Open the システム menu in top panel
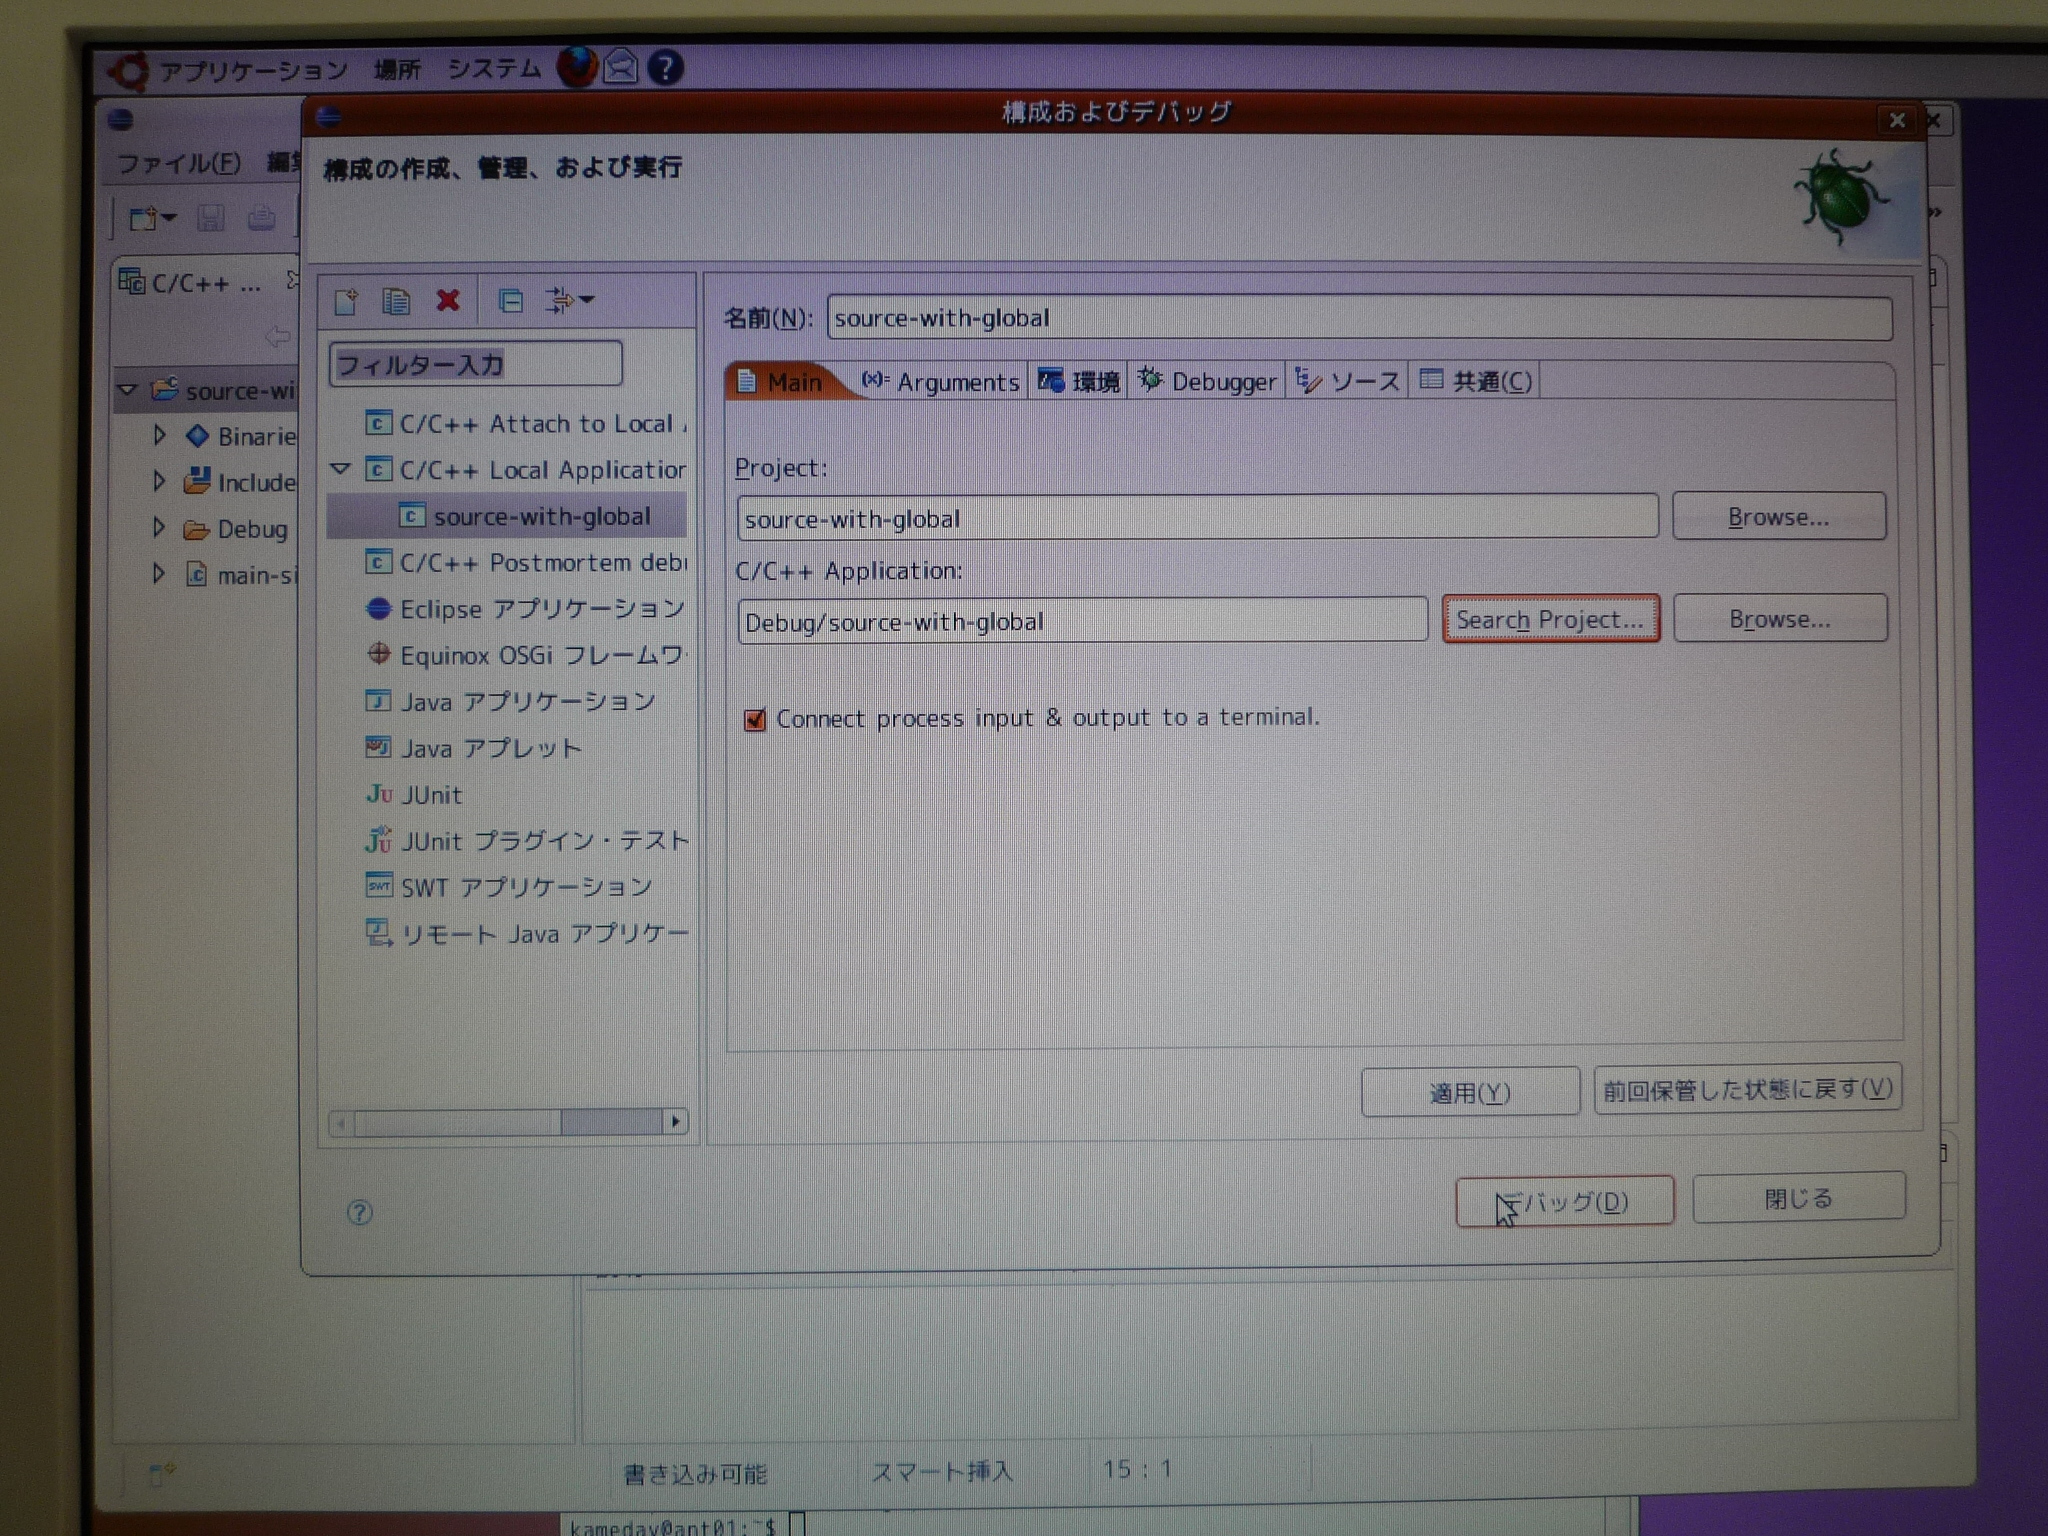This screenshot has height=1536, width=2048. coord(494,68)
